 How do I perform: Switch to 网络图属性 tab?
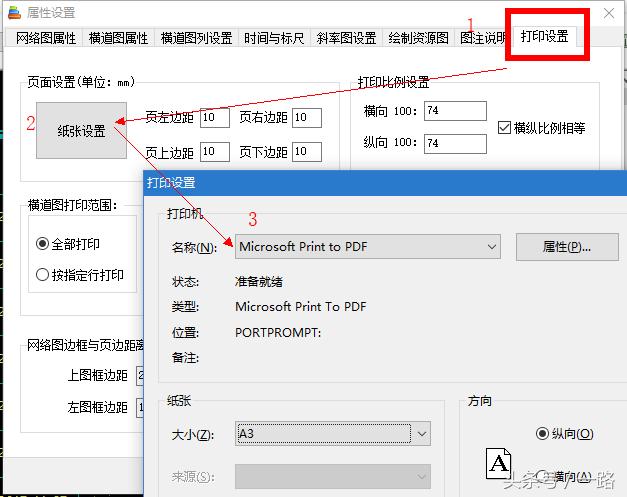tap(46, 38)
